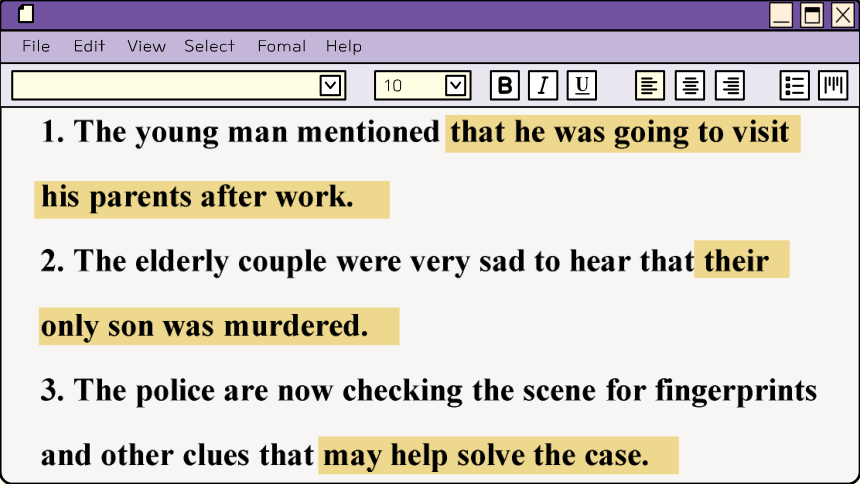Align text to the right
The height and width of the screenshot is (484, 860).
(730, 85)
